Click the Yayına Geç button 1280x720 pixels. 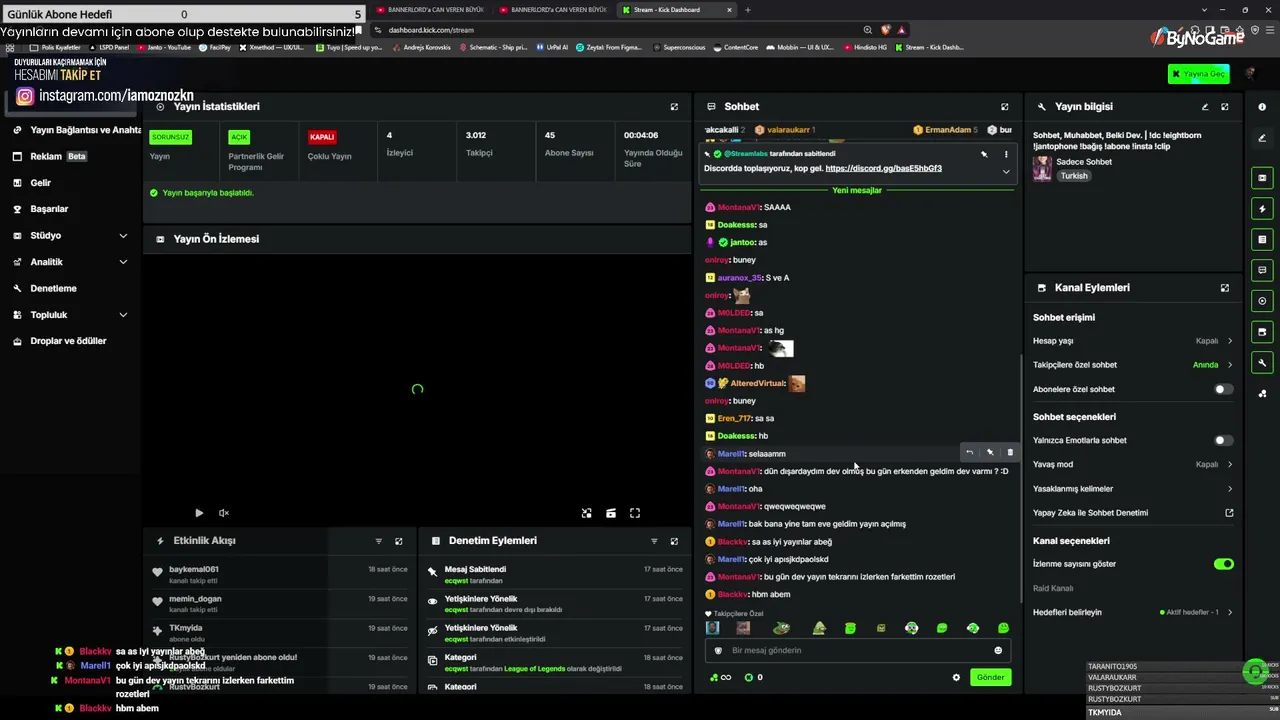1198,74
